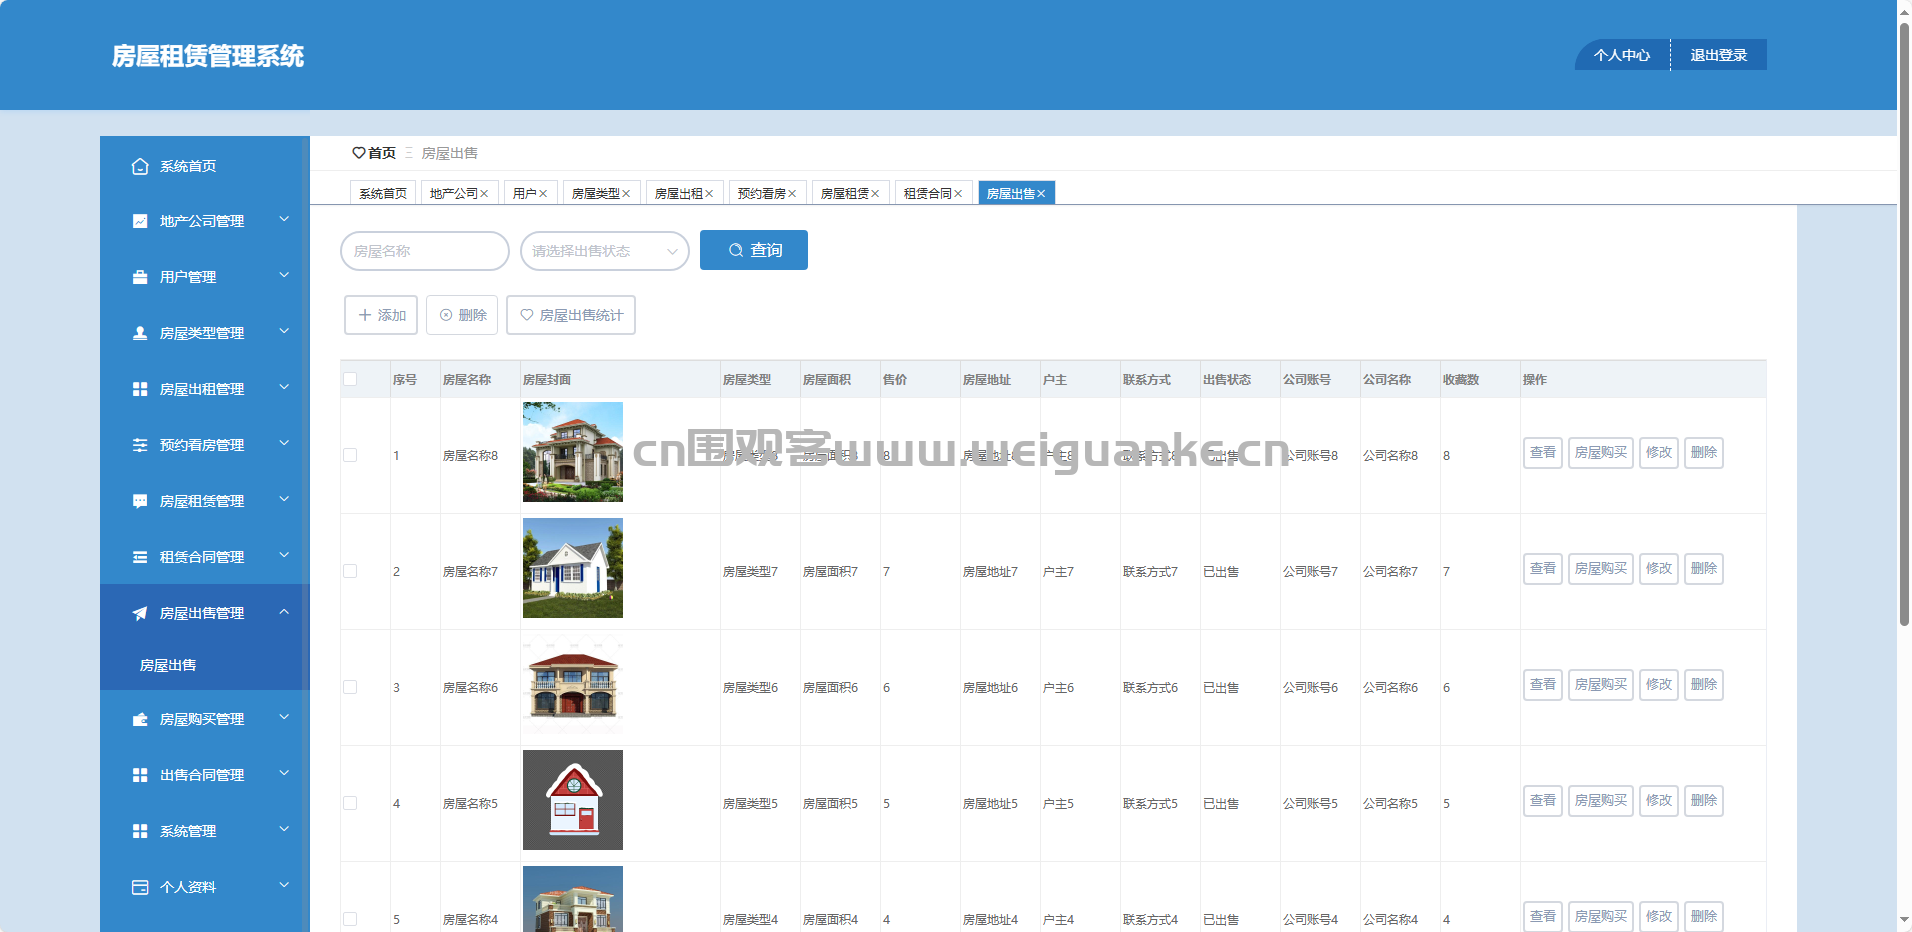Click the grid icon next to 系统管理
This screenshot has height=932, width=1912.
[140, 831]
